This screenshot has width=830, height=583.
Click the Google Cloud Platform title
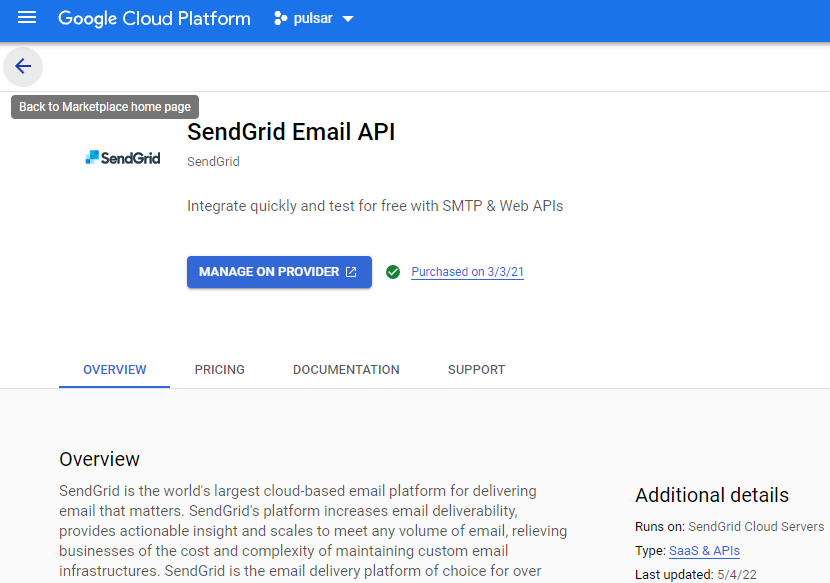point(154,19)
